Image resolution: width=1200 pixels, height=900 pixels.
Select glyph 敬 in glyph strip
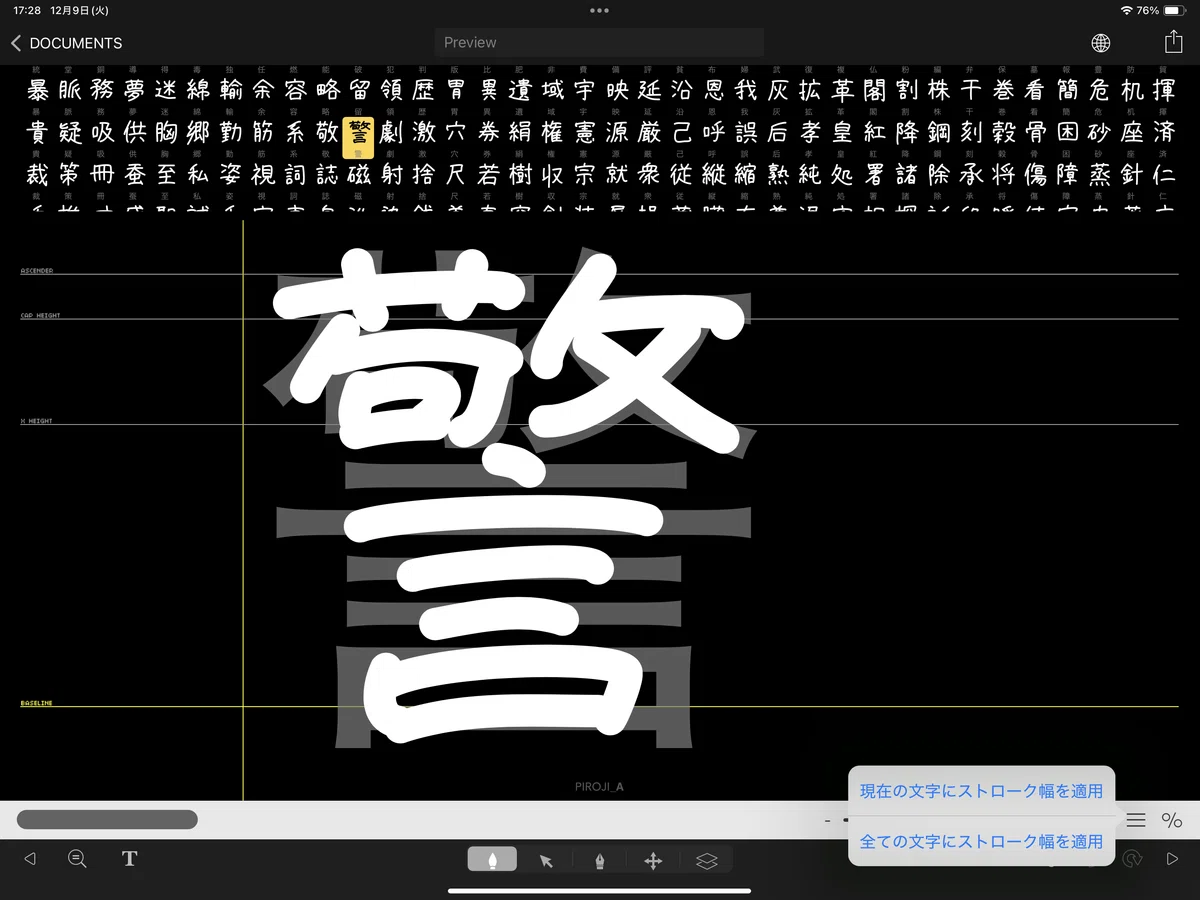pyautogui.click(x=327, y=132)
